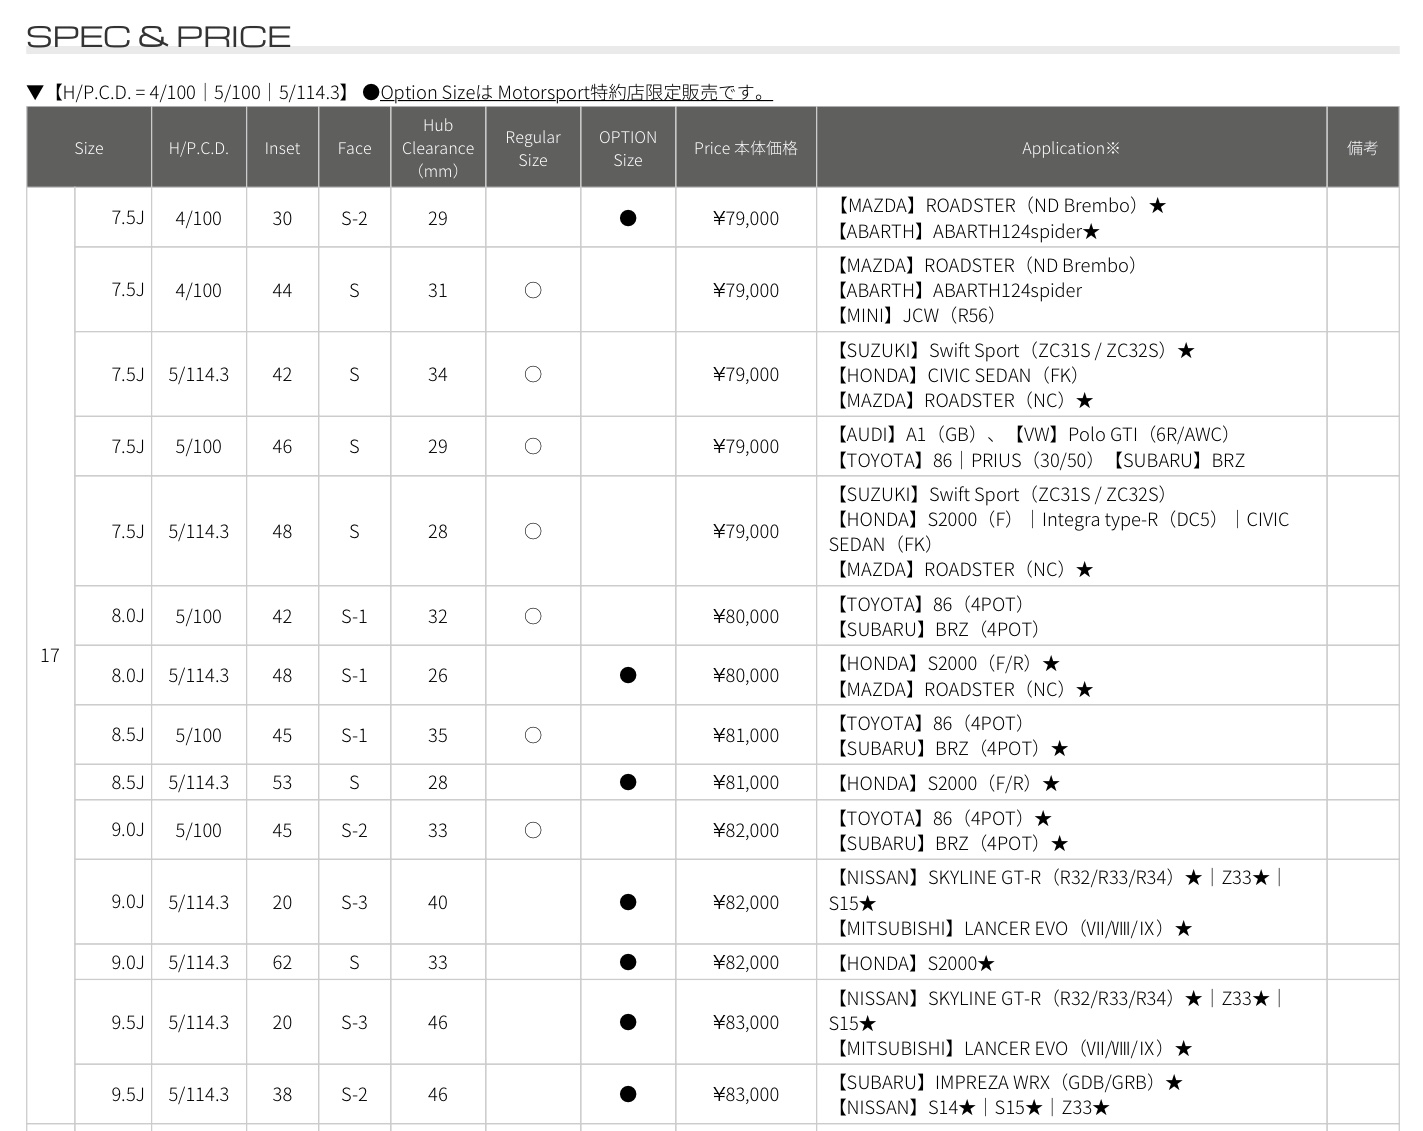Click the H/P.C.D. = 4/100 | 5/100 | 5/114.3 note
Image resolution: width=1423 pixels, height=1131 pixels.
coord(200,93)
